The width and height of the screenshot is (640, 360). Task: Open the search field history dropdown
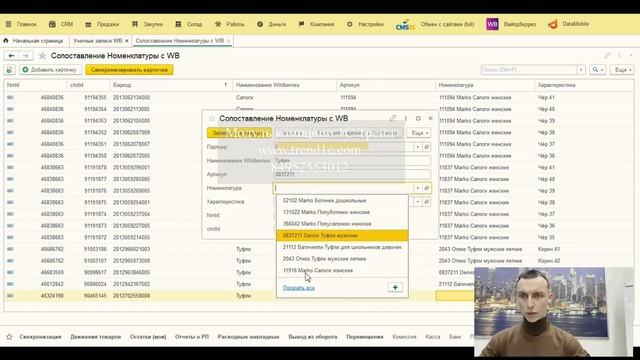581,70
